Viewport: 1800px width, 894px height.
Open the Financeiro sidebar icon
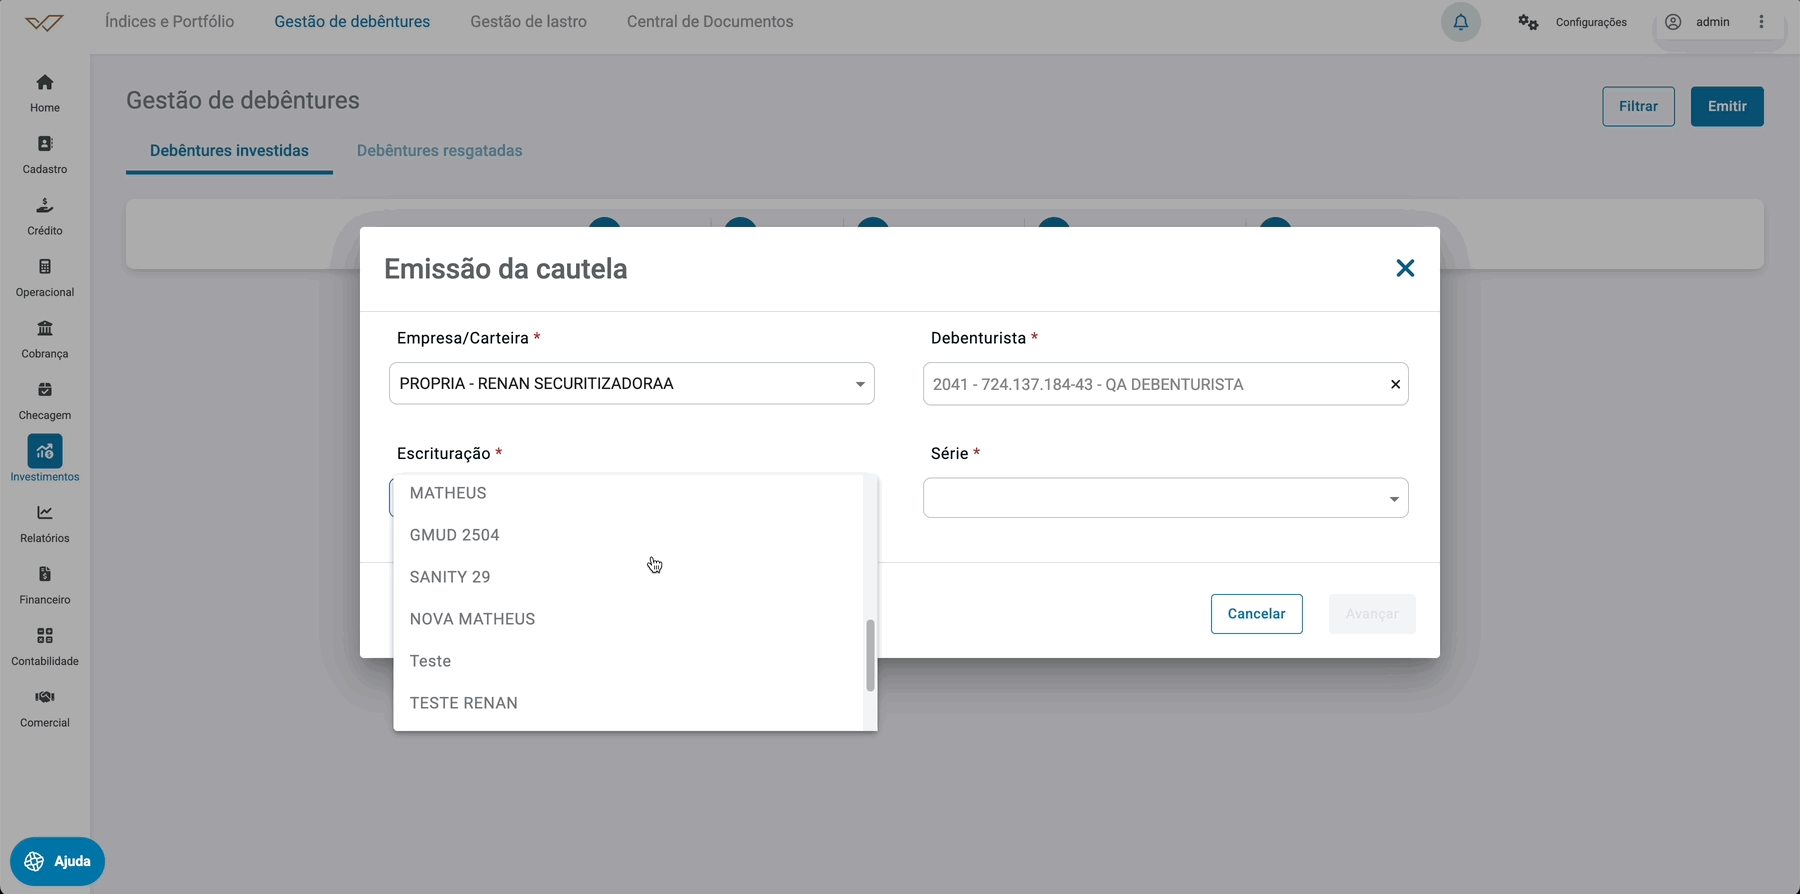(x=45, y=574)
